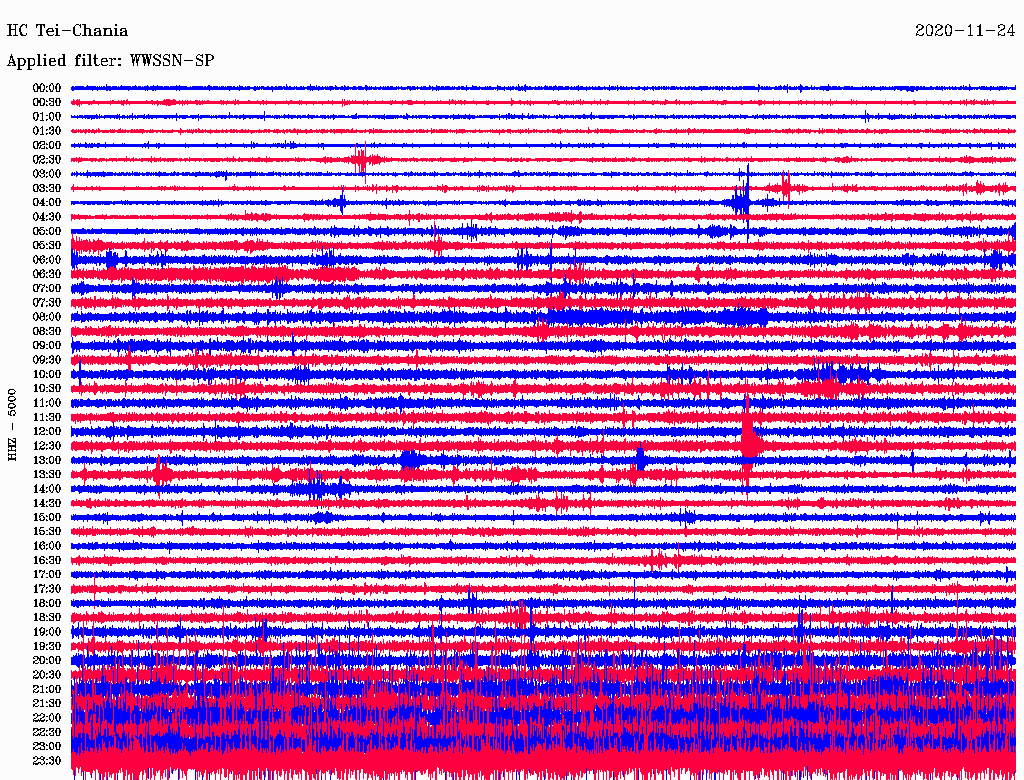Select the 10:00 time label
Viewport: 1024px width, 780px height.
coord(47,374)
